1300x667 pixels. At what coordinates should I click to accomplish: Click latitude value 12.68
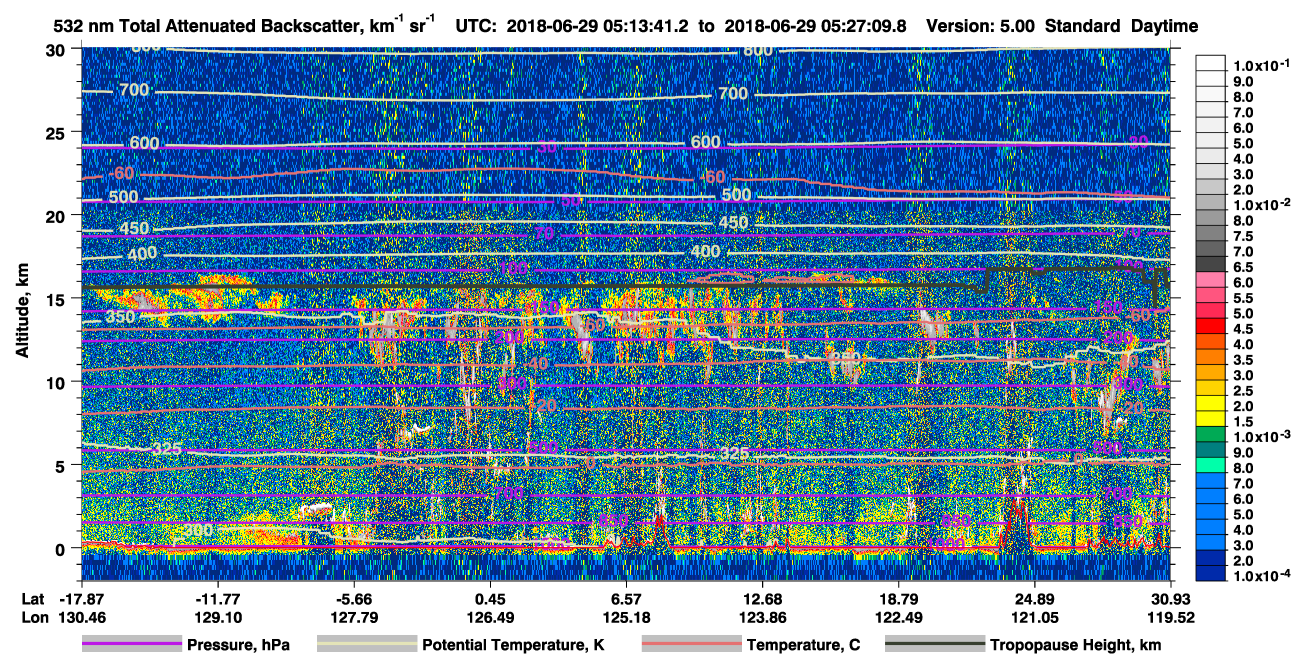click(x=763, y=599)
